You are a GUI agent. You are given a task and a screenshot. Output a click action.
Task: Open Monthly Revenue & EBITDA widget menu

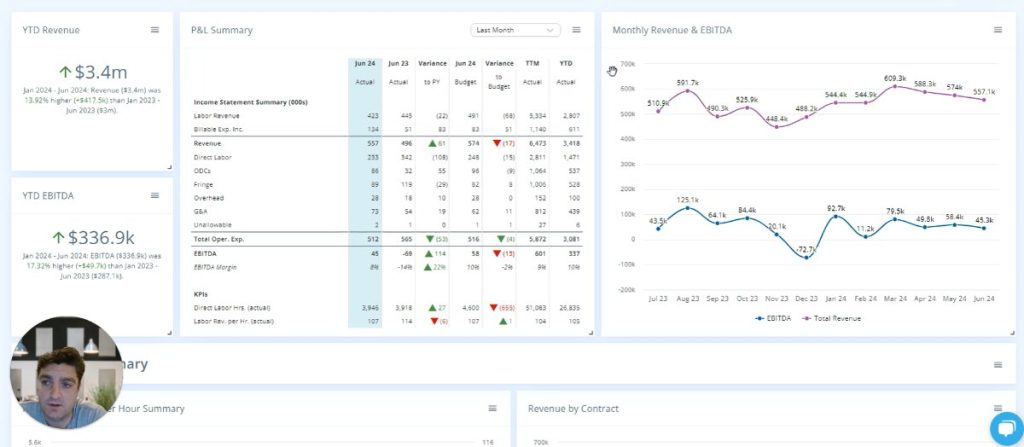point(998,30)
